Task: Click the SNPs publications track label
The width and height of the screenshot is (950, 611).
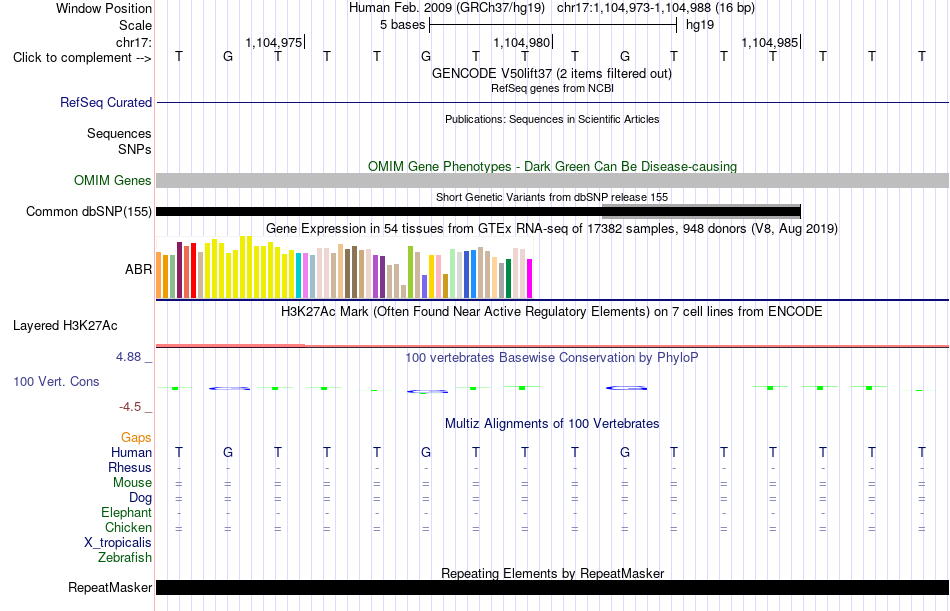Action: [x=135, y=149]
